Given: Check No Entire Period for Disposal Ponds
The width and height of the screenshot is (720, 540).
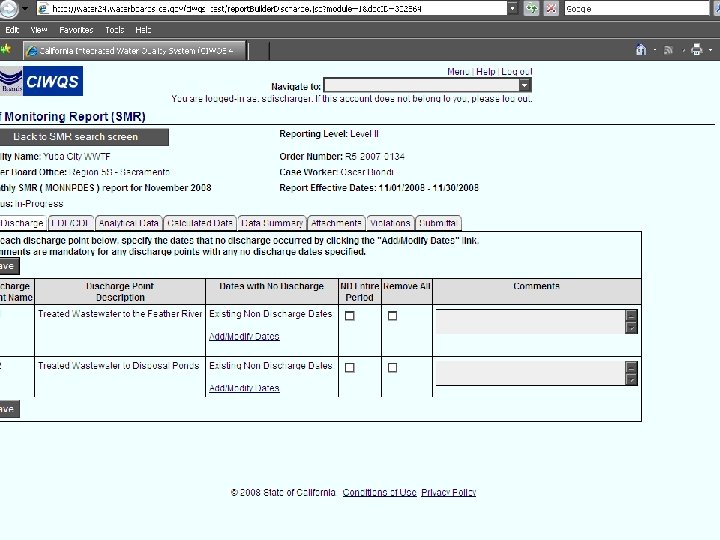Looking at the screenshot, I should click(x=350, y=368).
